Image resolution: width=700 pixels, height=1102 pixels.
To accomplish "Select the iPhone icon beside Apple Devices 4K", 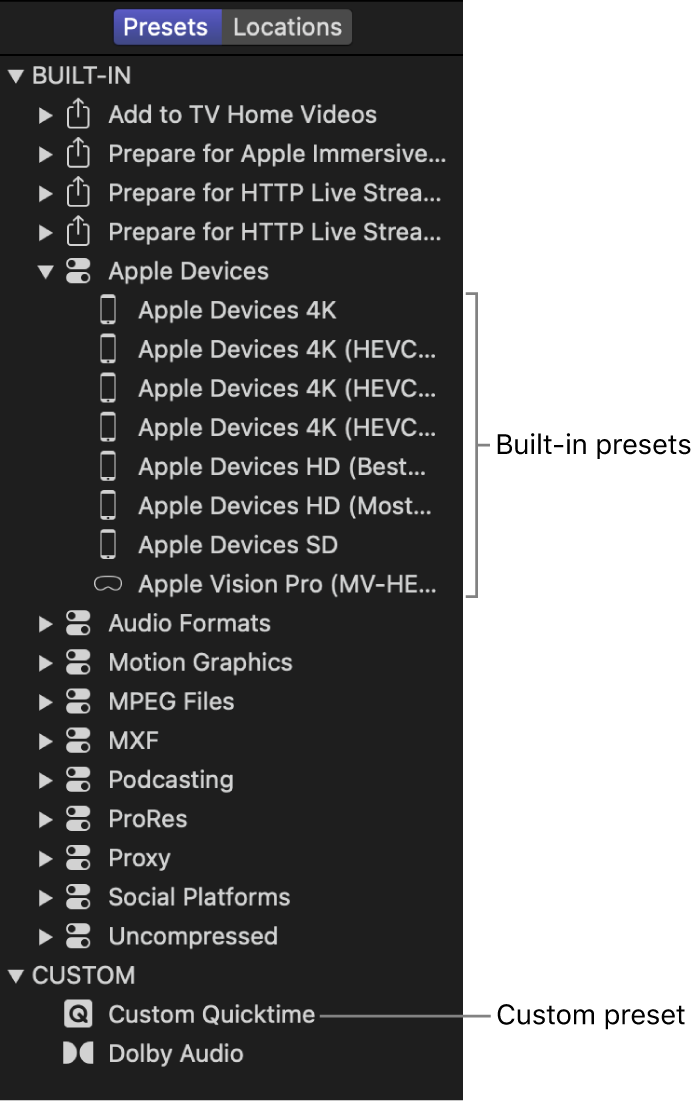I will [108, 310].
